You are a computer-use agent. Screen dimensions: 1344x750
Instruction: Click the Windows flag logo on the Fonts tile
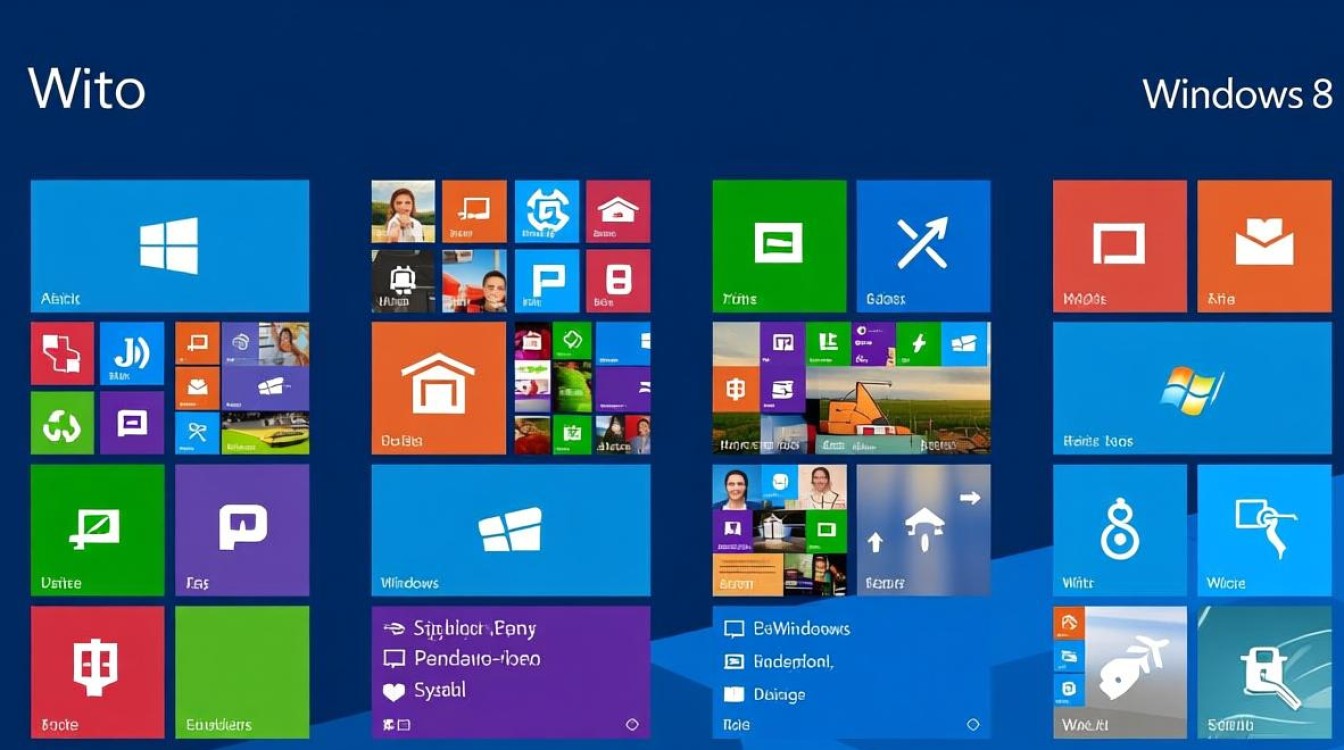click(1190, 388)
